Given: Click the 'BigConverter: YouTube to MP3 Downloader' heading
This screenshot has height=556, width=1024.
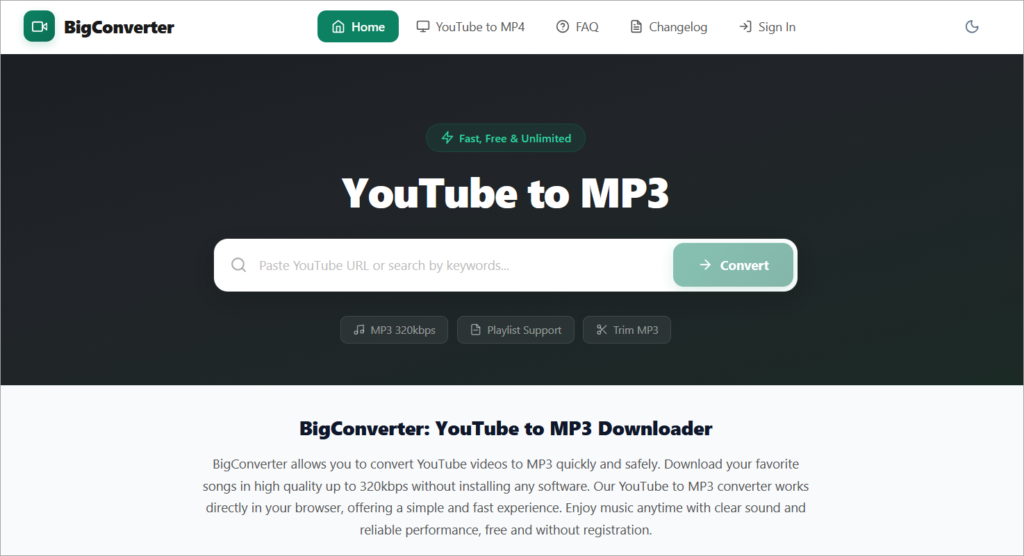Looking at the screenshot, I should (x=505, y=429).
